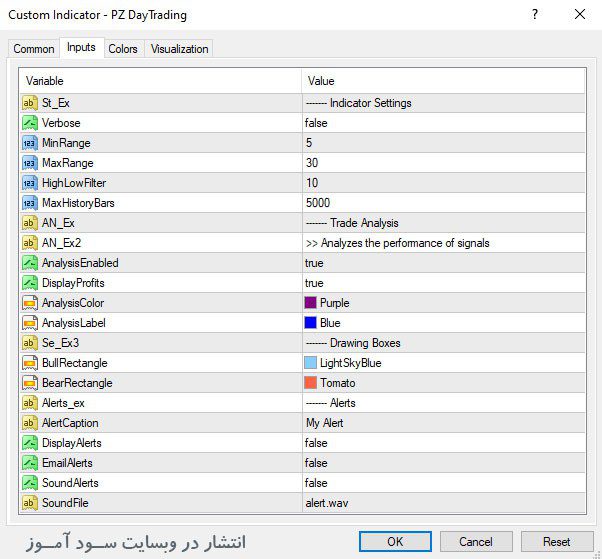This screenshot has width=602, height=559.
Task: Select the Inputs tab
Action: coord(81,47)
